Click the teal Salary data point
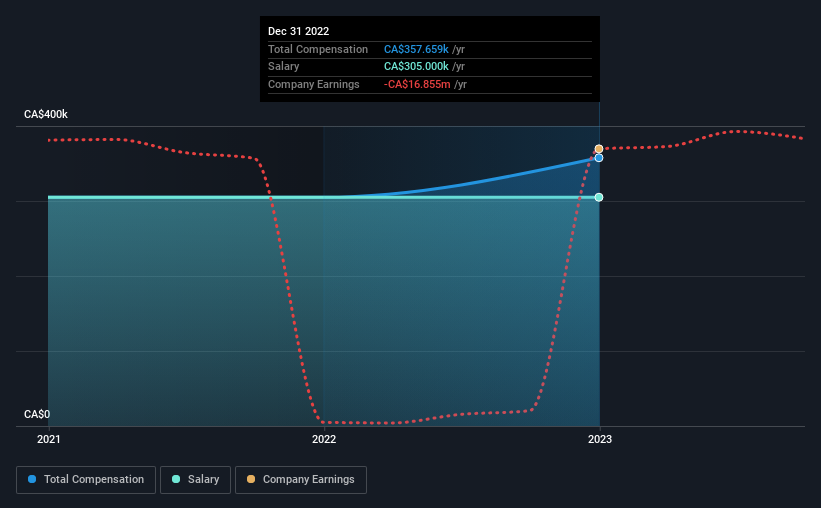The height and width of the screenshot is (508, 821). (x=599, y=197)
